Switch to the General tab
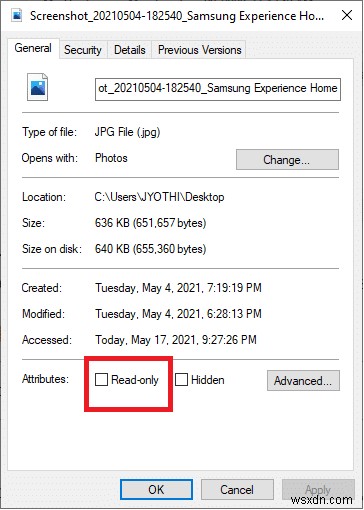 pyautogui.click(x=33, y=48)
